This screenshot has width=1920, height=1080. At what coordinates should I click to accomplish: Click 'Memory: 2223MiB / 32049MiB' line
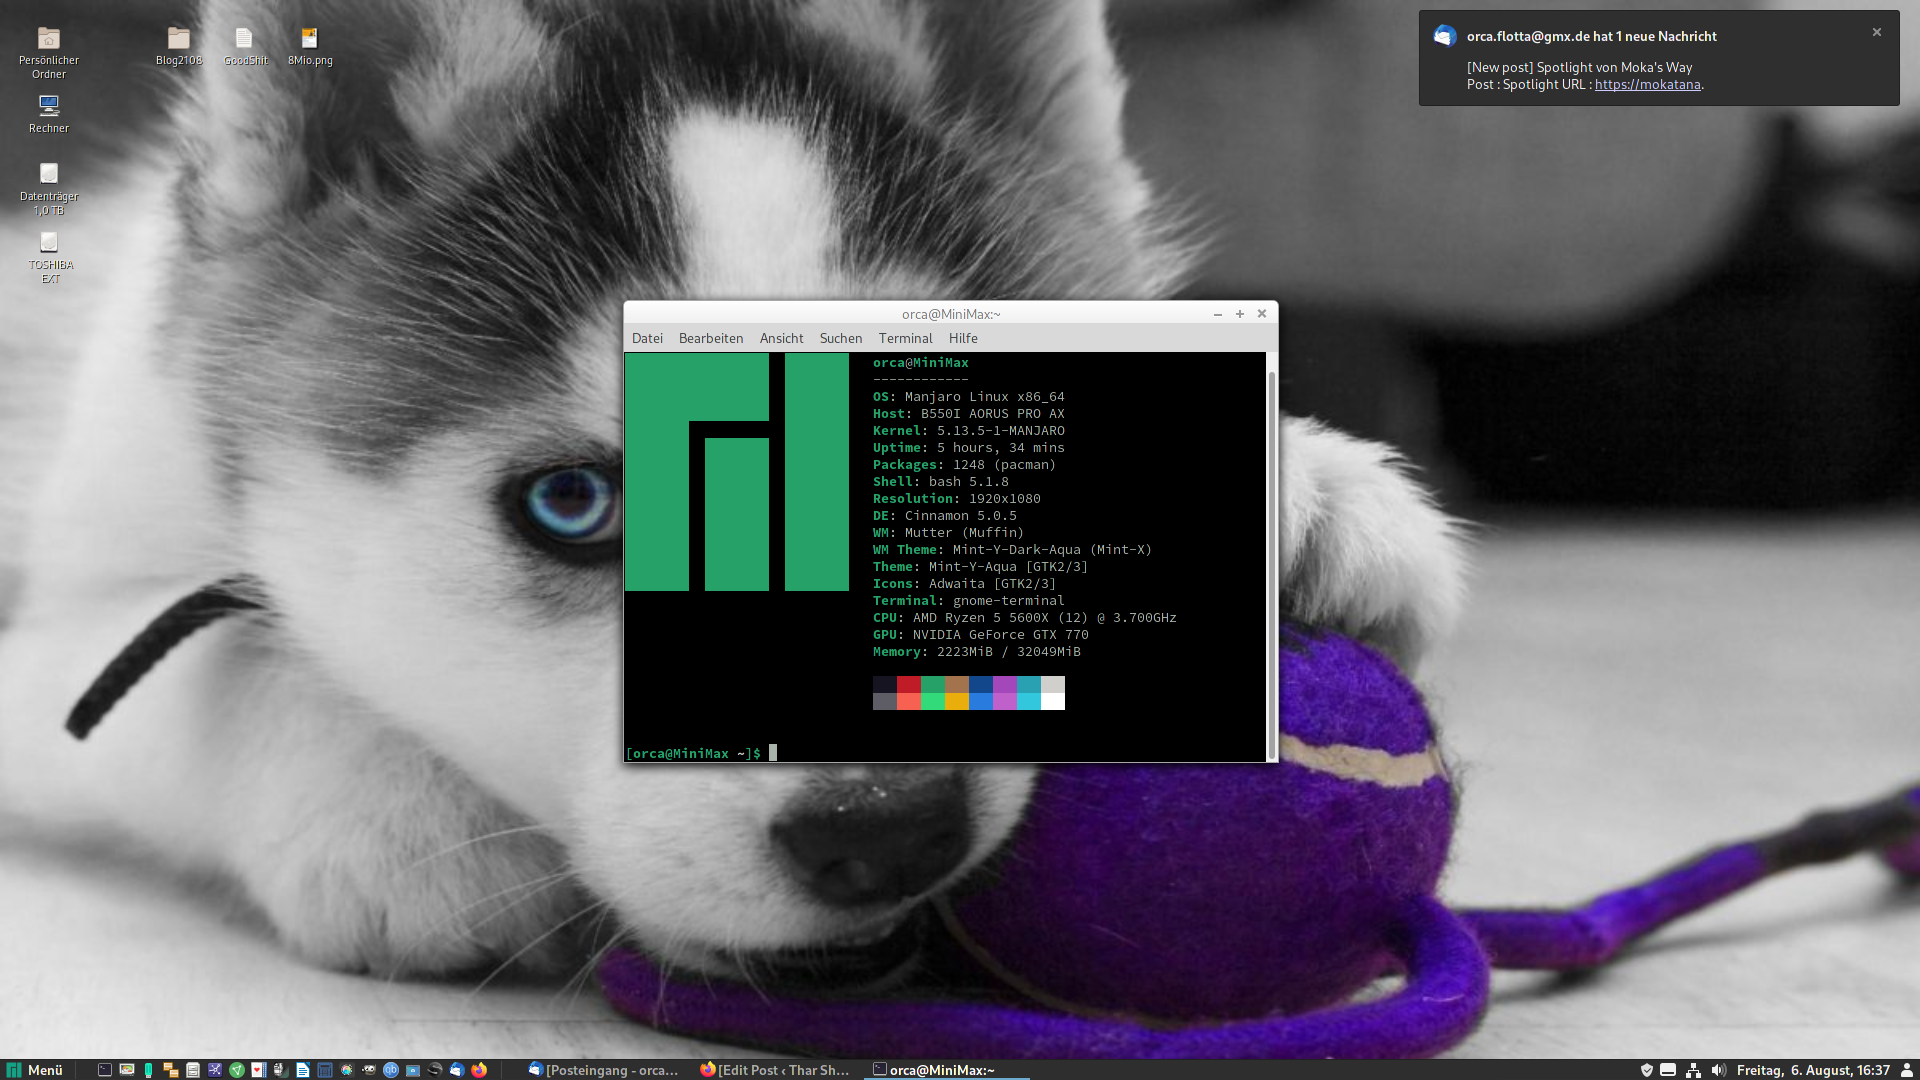976,652
